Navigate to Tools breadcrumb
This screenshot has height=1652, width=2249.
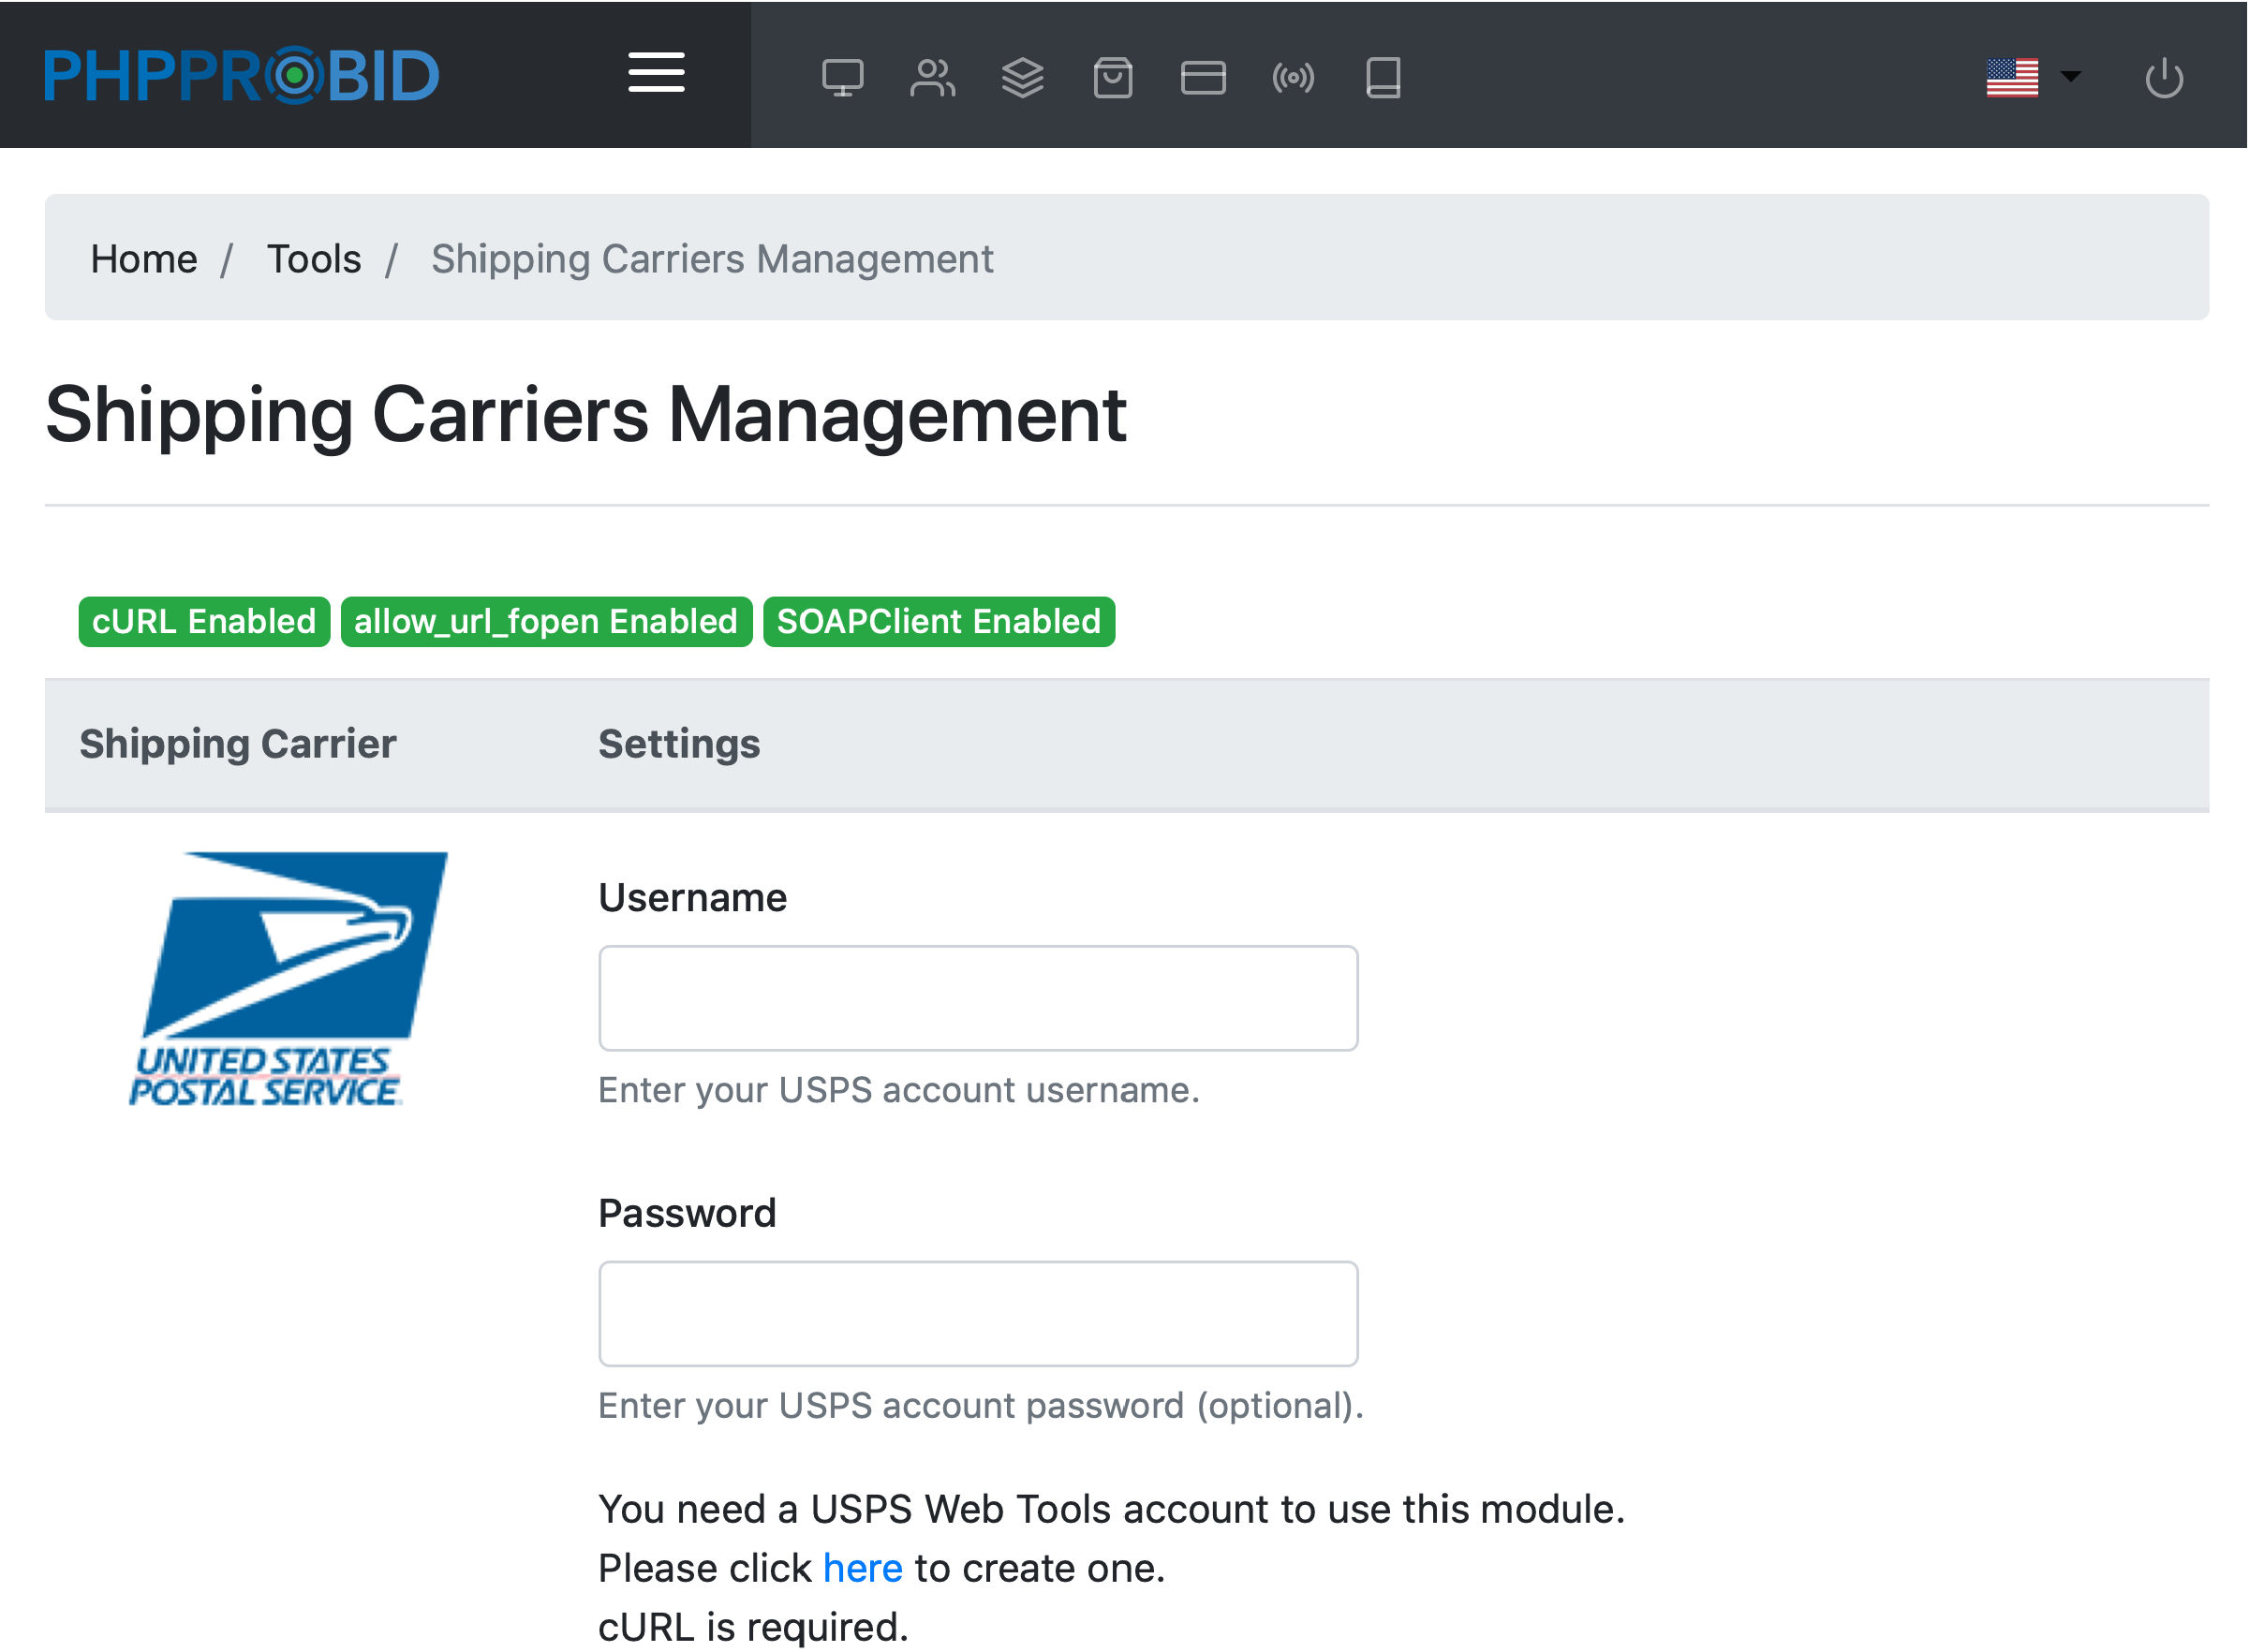coord(313,259)
